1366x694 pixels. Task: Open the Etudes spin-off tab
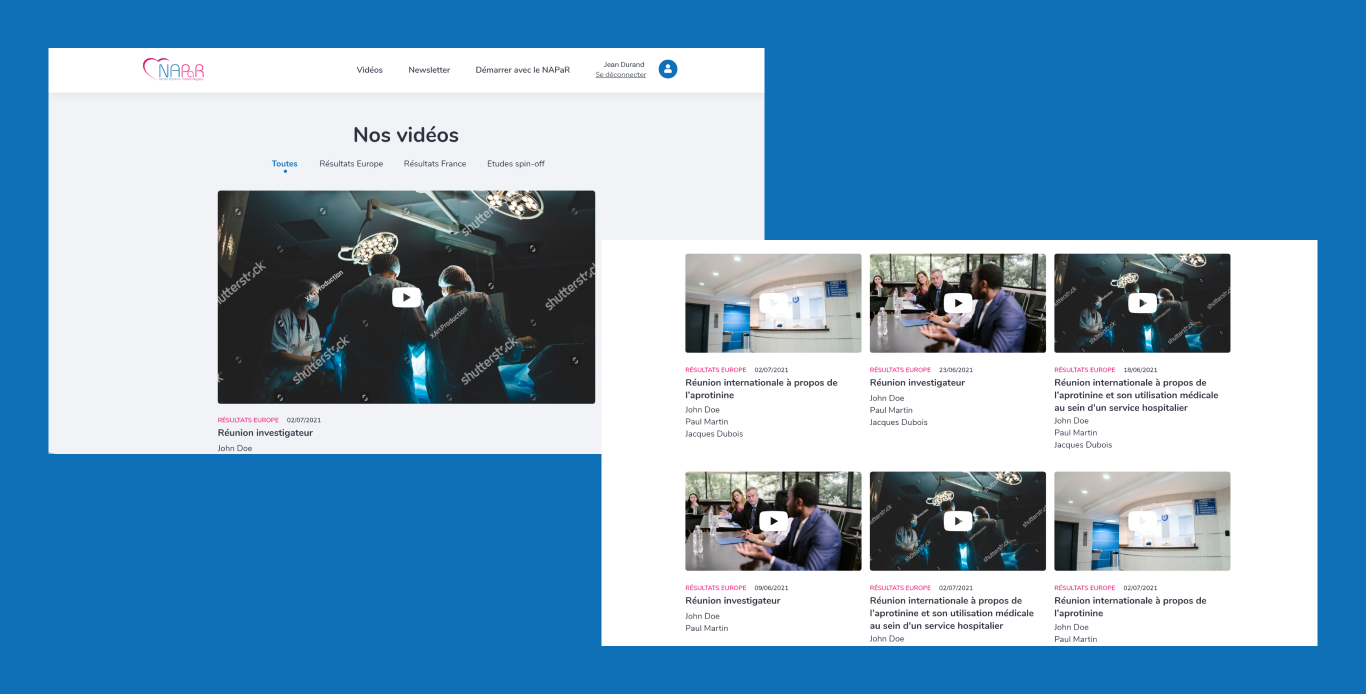[516, 164]
